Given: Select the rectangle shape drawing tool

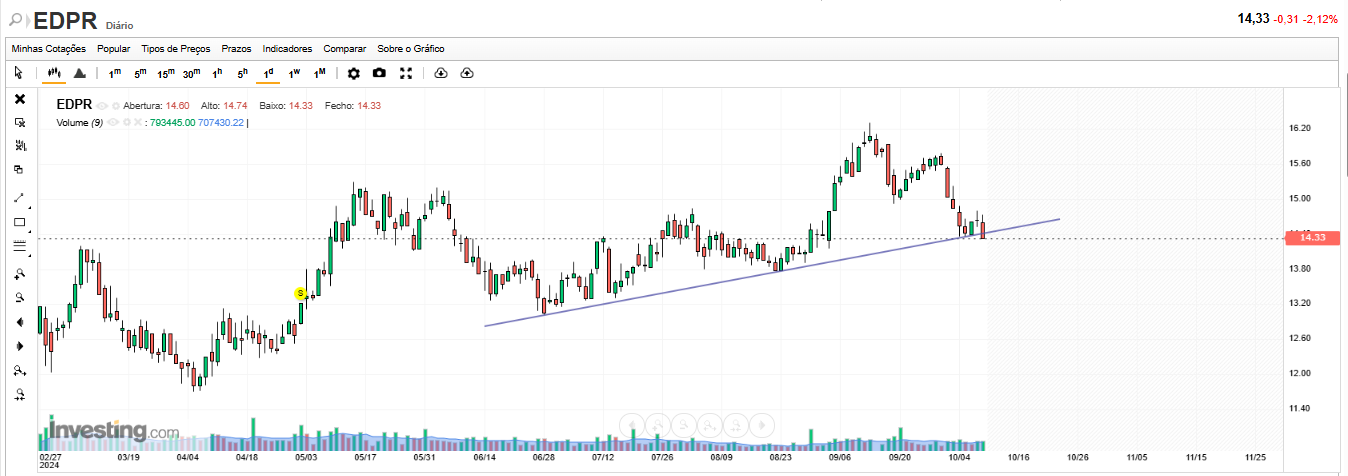Looking at the screenshot, I should click(19, 222).
